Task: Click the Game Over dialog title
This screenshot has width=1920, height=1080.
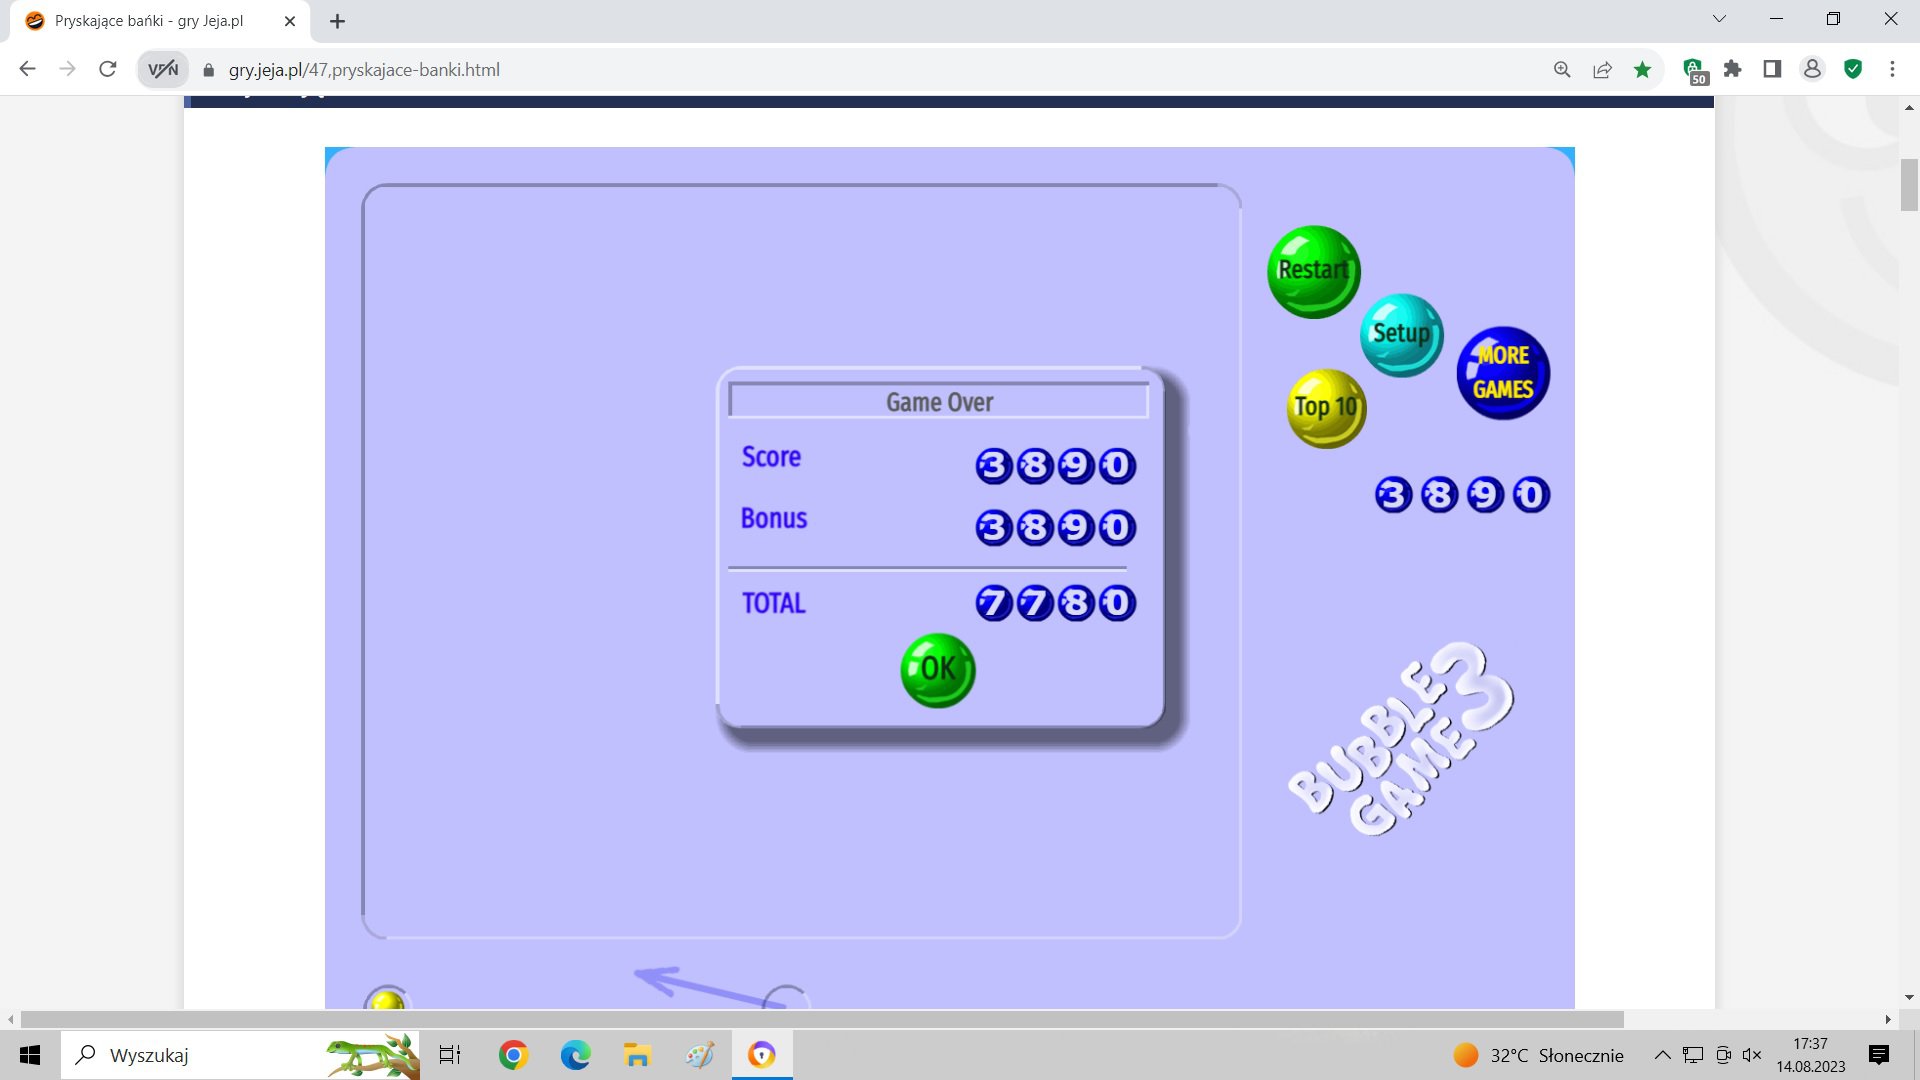Action: (x=939, y=402)
